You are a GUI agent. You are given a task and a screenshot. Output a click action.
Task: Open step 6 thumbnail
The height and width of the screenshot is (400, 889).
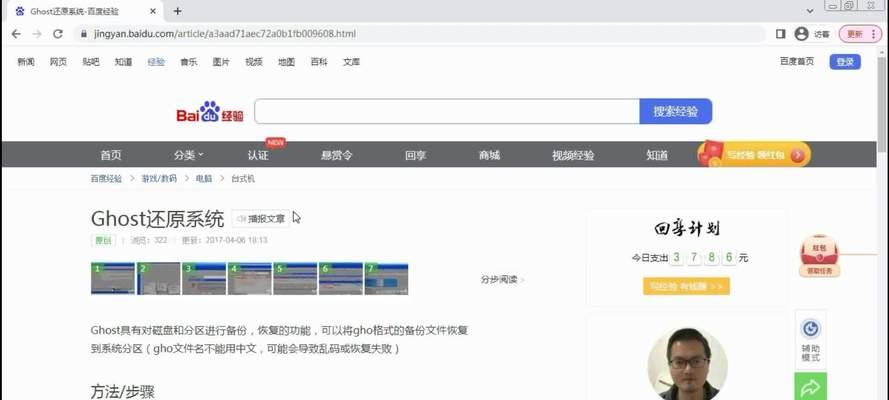[341, 279]
